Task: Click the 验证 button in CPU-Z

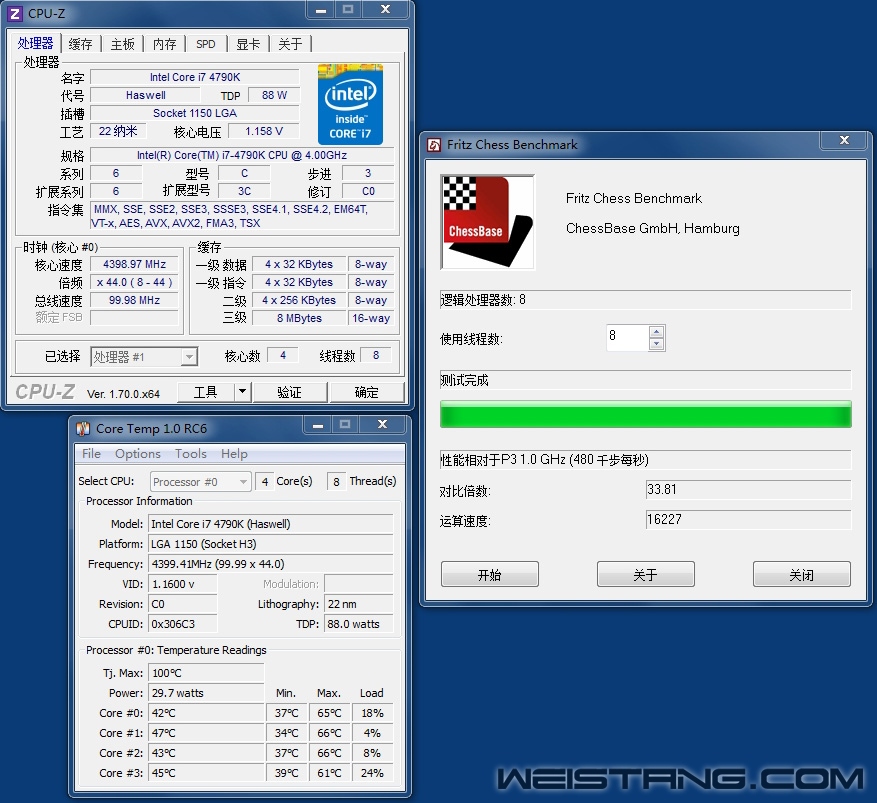Action: click(x=290, y=392)
